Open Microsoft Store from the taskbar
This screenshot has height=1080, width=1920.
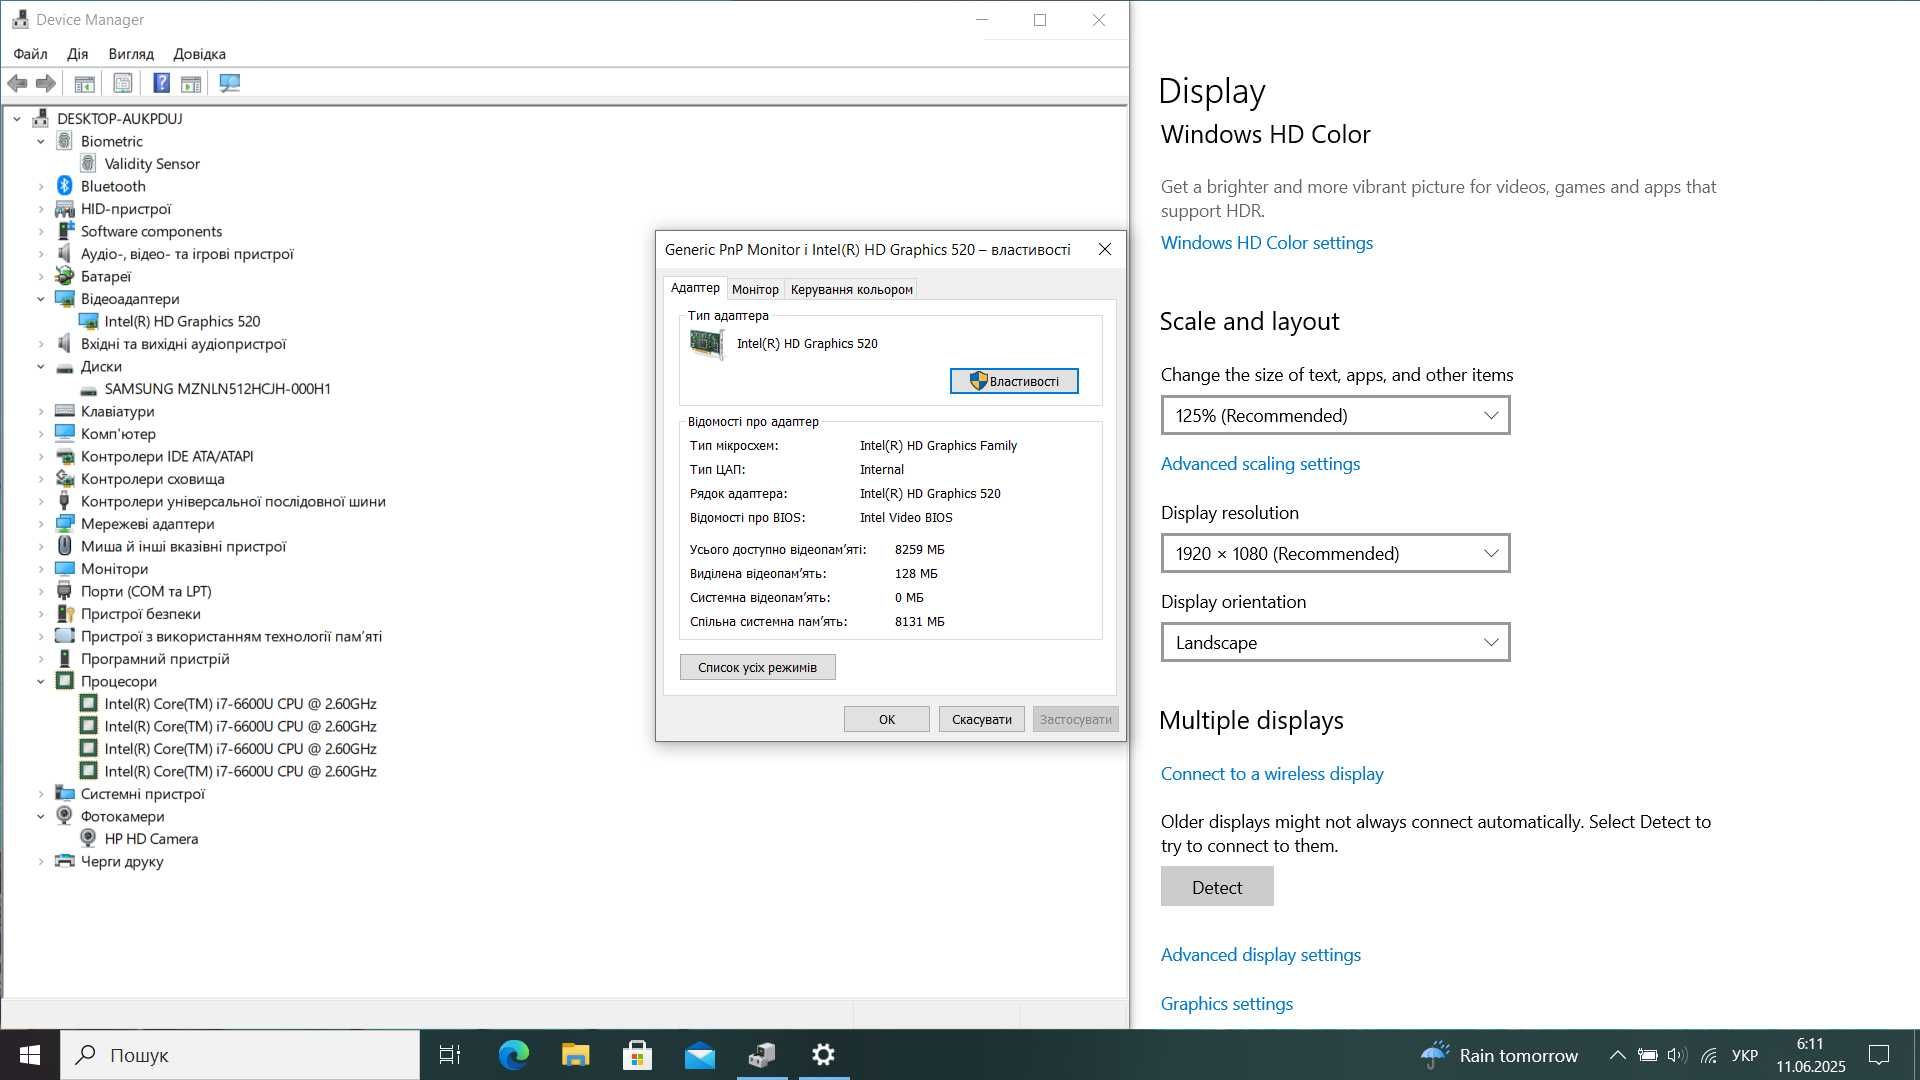click(x=637, y=1054)
